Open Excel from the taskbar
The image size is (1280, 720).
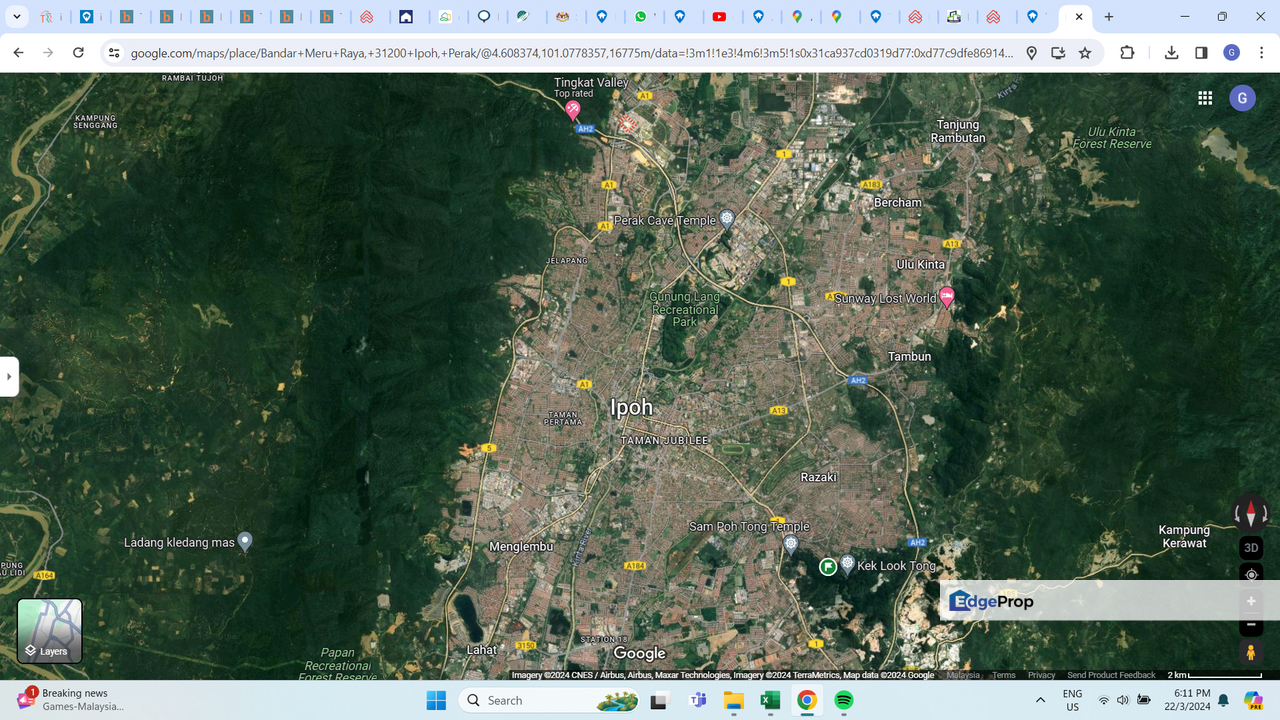tap(770, 700)
